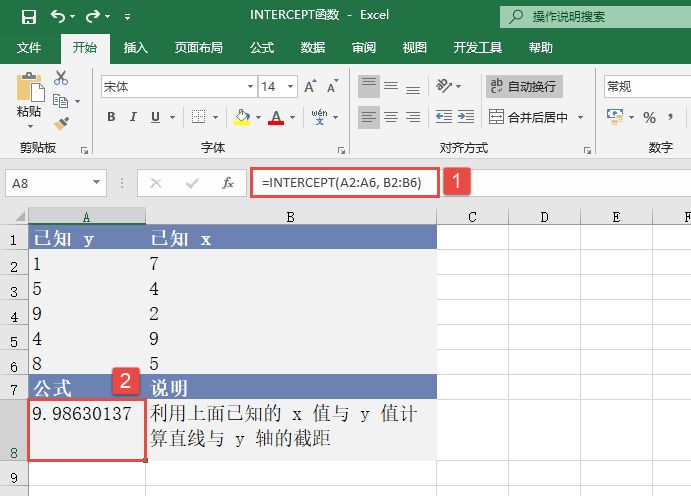Viewport: 691px width, 496px height.
Task: Click the Undo arrow icon
Action: 58,17
